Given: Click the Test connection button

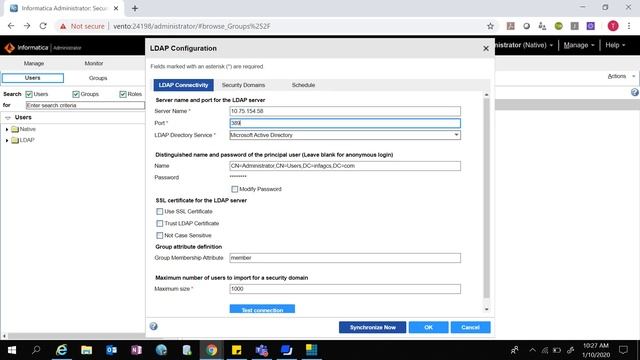Looking at the screenshot, I should click(x=262, y=309).
